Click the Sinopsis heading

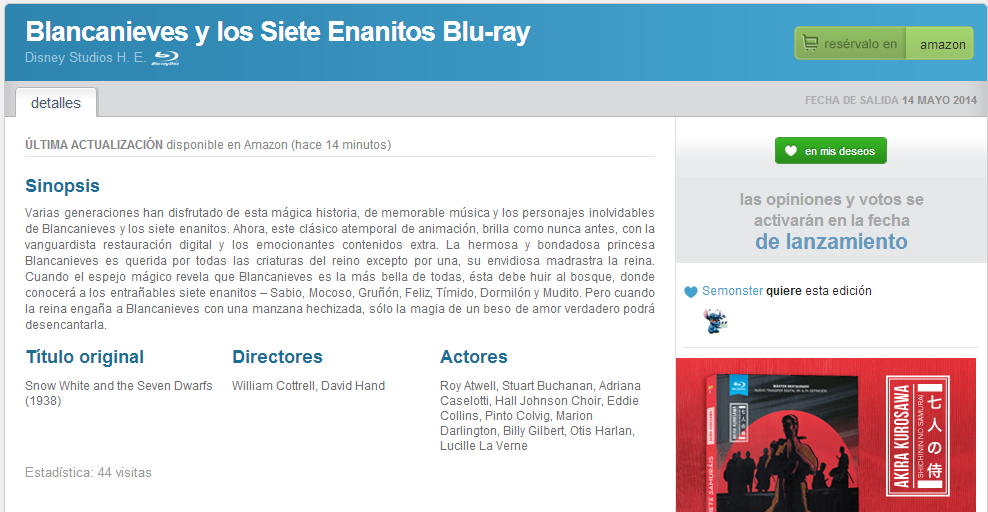(62, 186)
